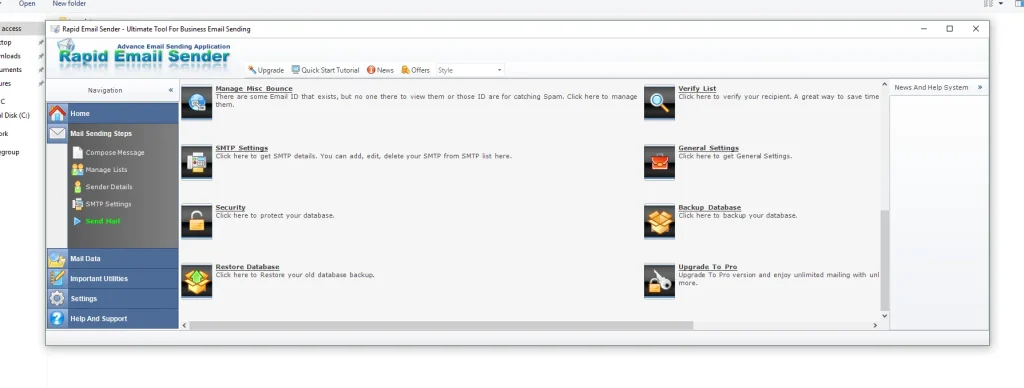This screenshot has width=1024, height=388.
Task: Select the Send Mail step
Action: coord(103,221)
